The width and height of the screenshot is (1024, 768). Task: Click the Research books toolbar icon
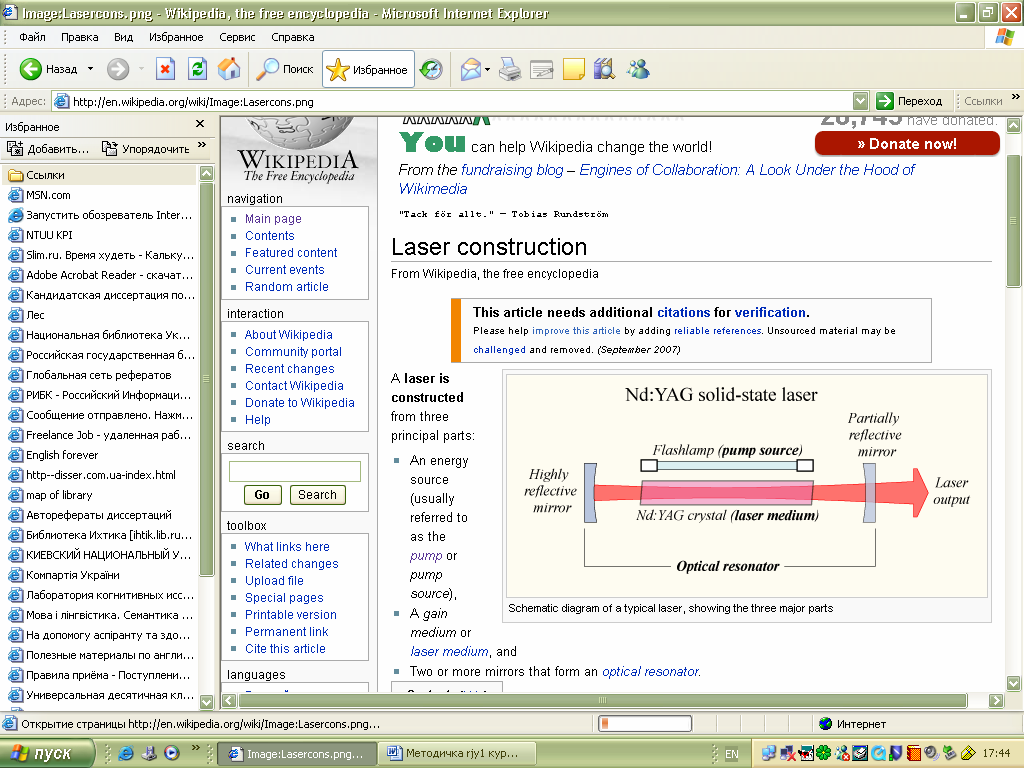(x=605, y=69)
